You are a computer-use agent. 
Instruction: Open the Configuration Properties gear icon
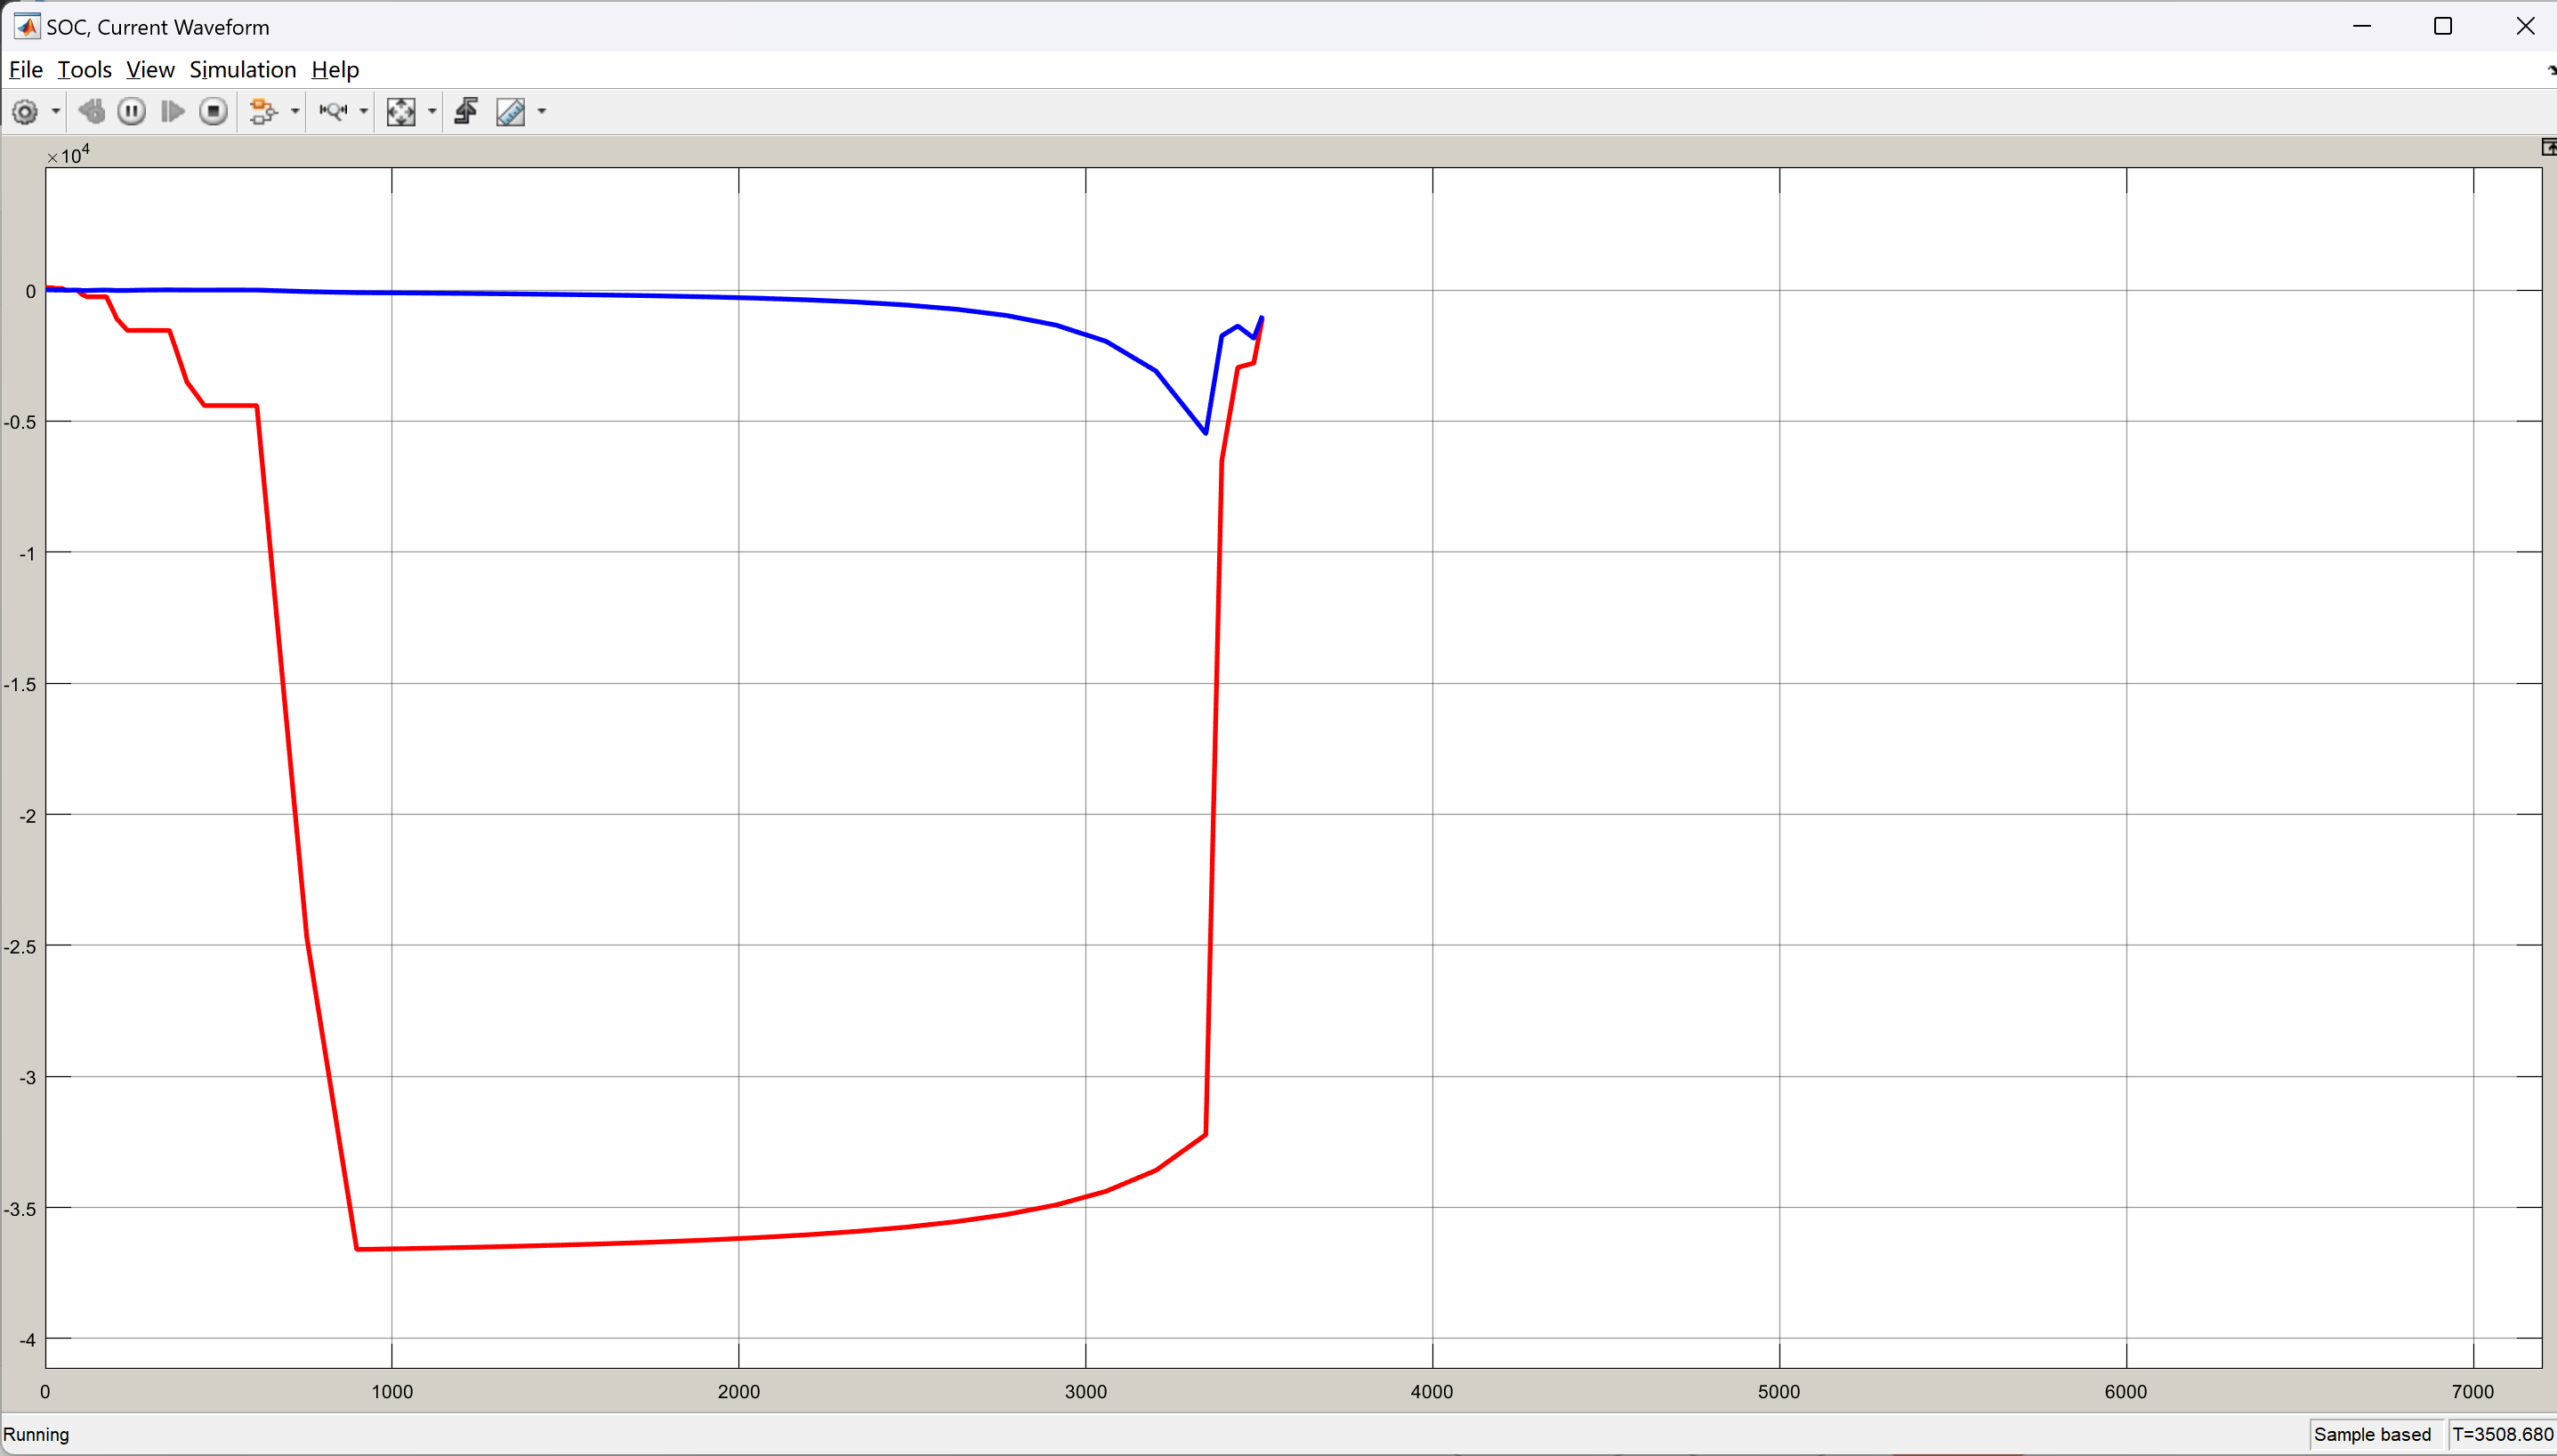[25, 111]
